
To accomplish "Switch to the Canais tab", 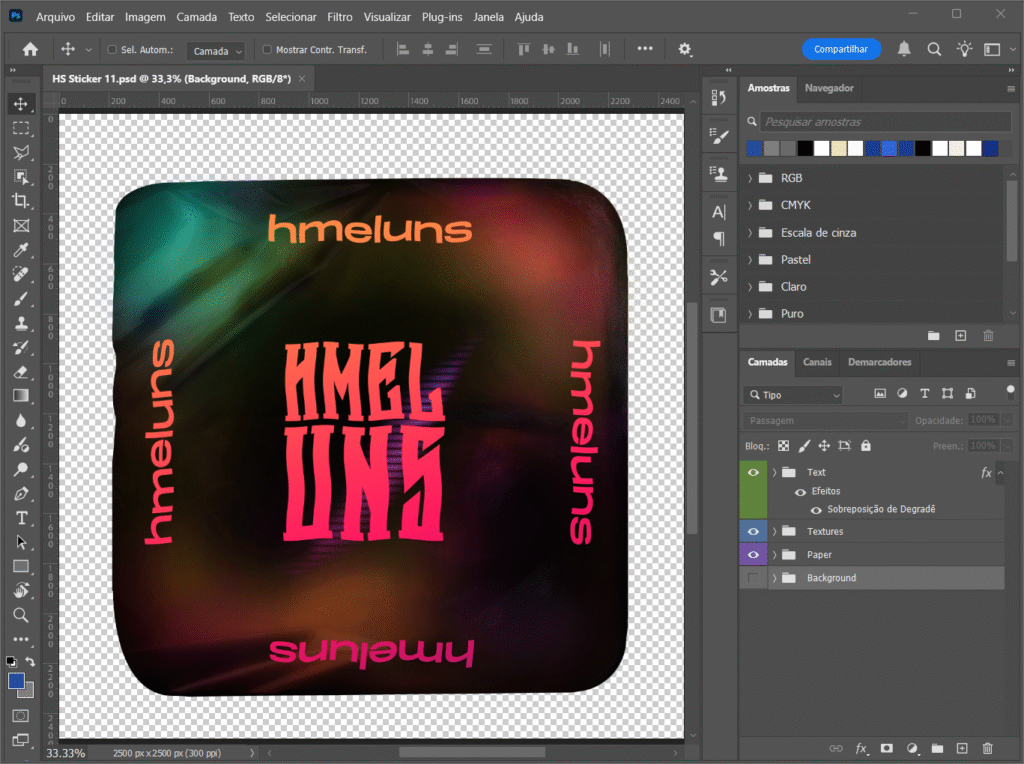I will [x=817, y=362].
